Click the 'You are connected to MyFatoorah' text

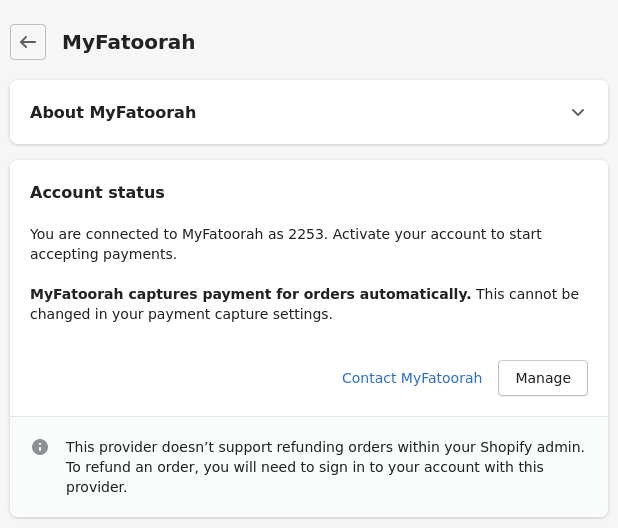tap(146, 234)
